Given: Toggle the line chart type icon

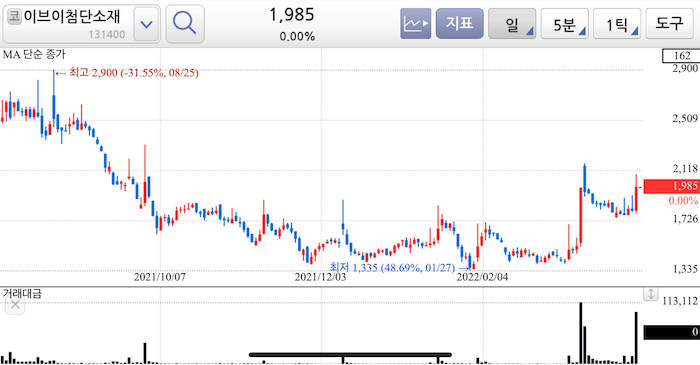Looking at the screenshot, I should (x=415, y=24).
